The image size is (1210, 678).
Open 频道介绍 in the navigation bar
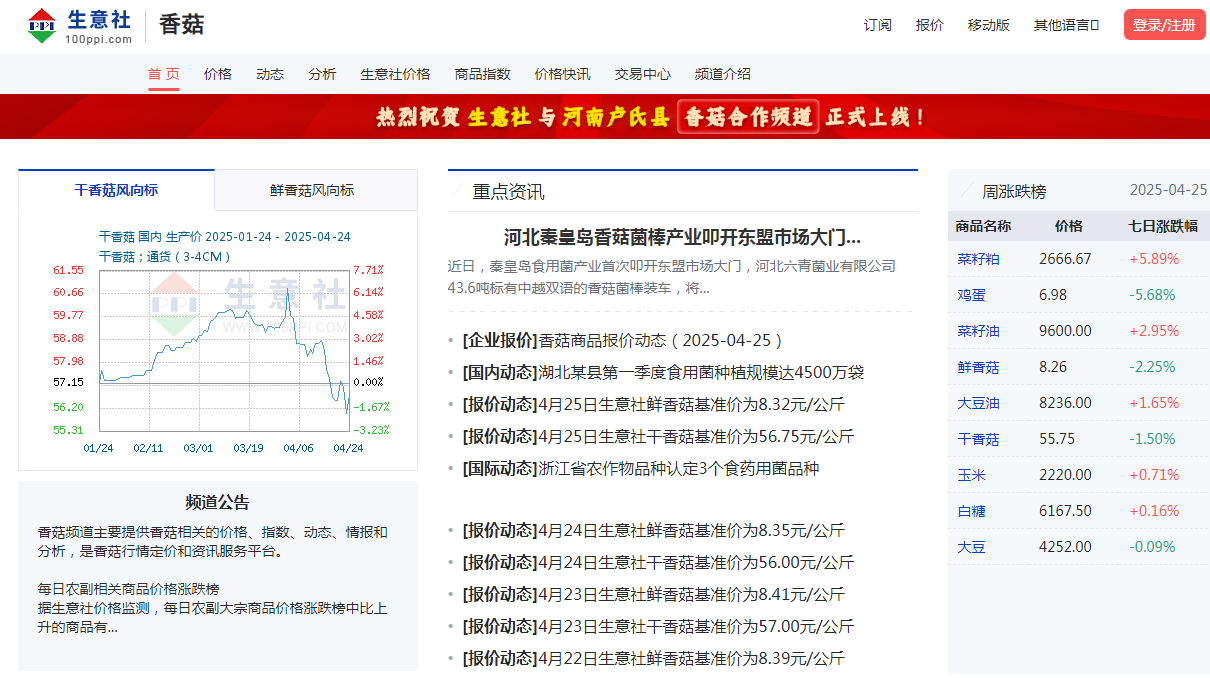(722, 74)
